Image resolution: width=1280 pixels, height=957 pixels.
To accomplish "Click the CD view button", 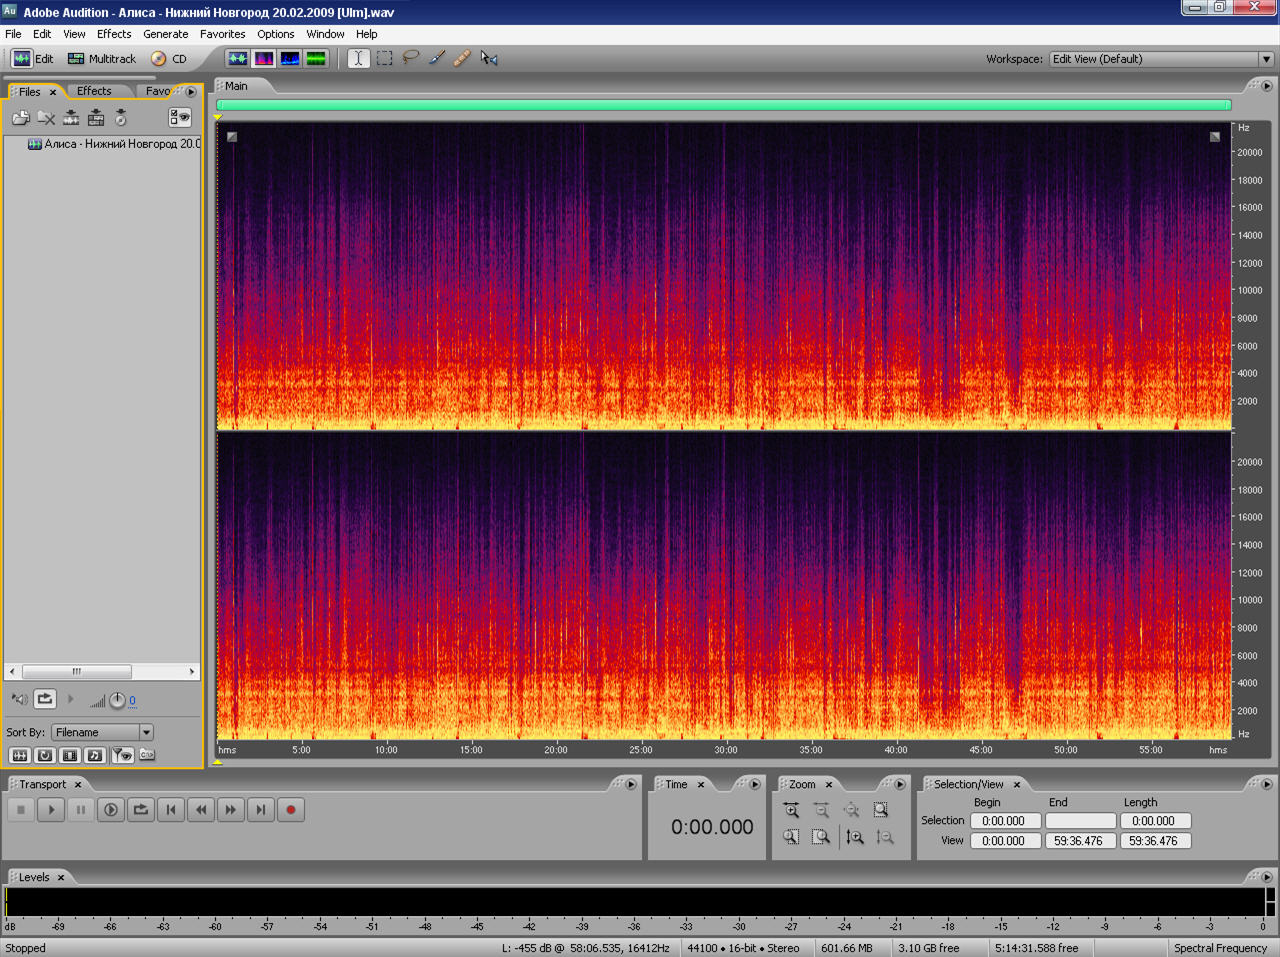I will coord(169,59).
